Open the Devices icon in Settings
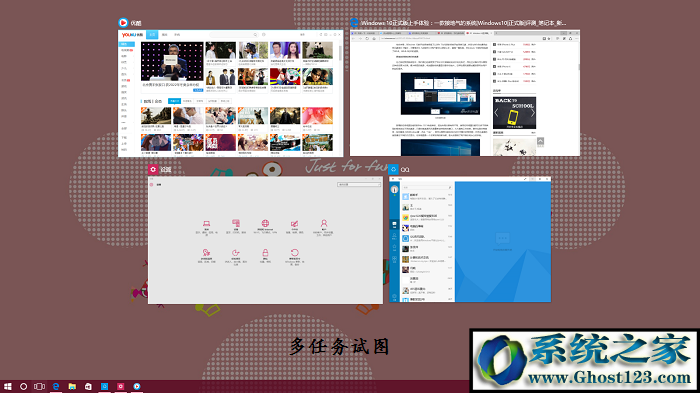Screen dimensions: 700x393 point(236,223)
